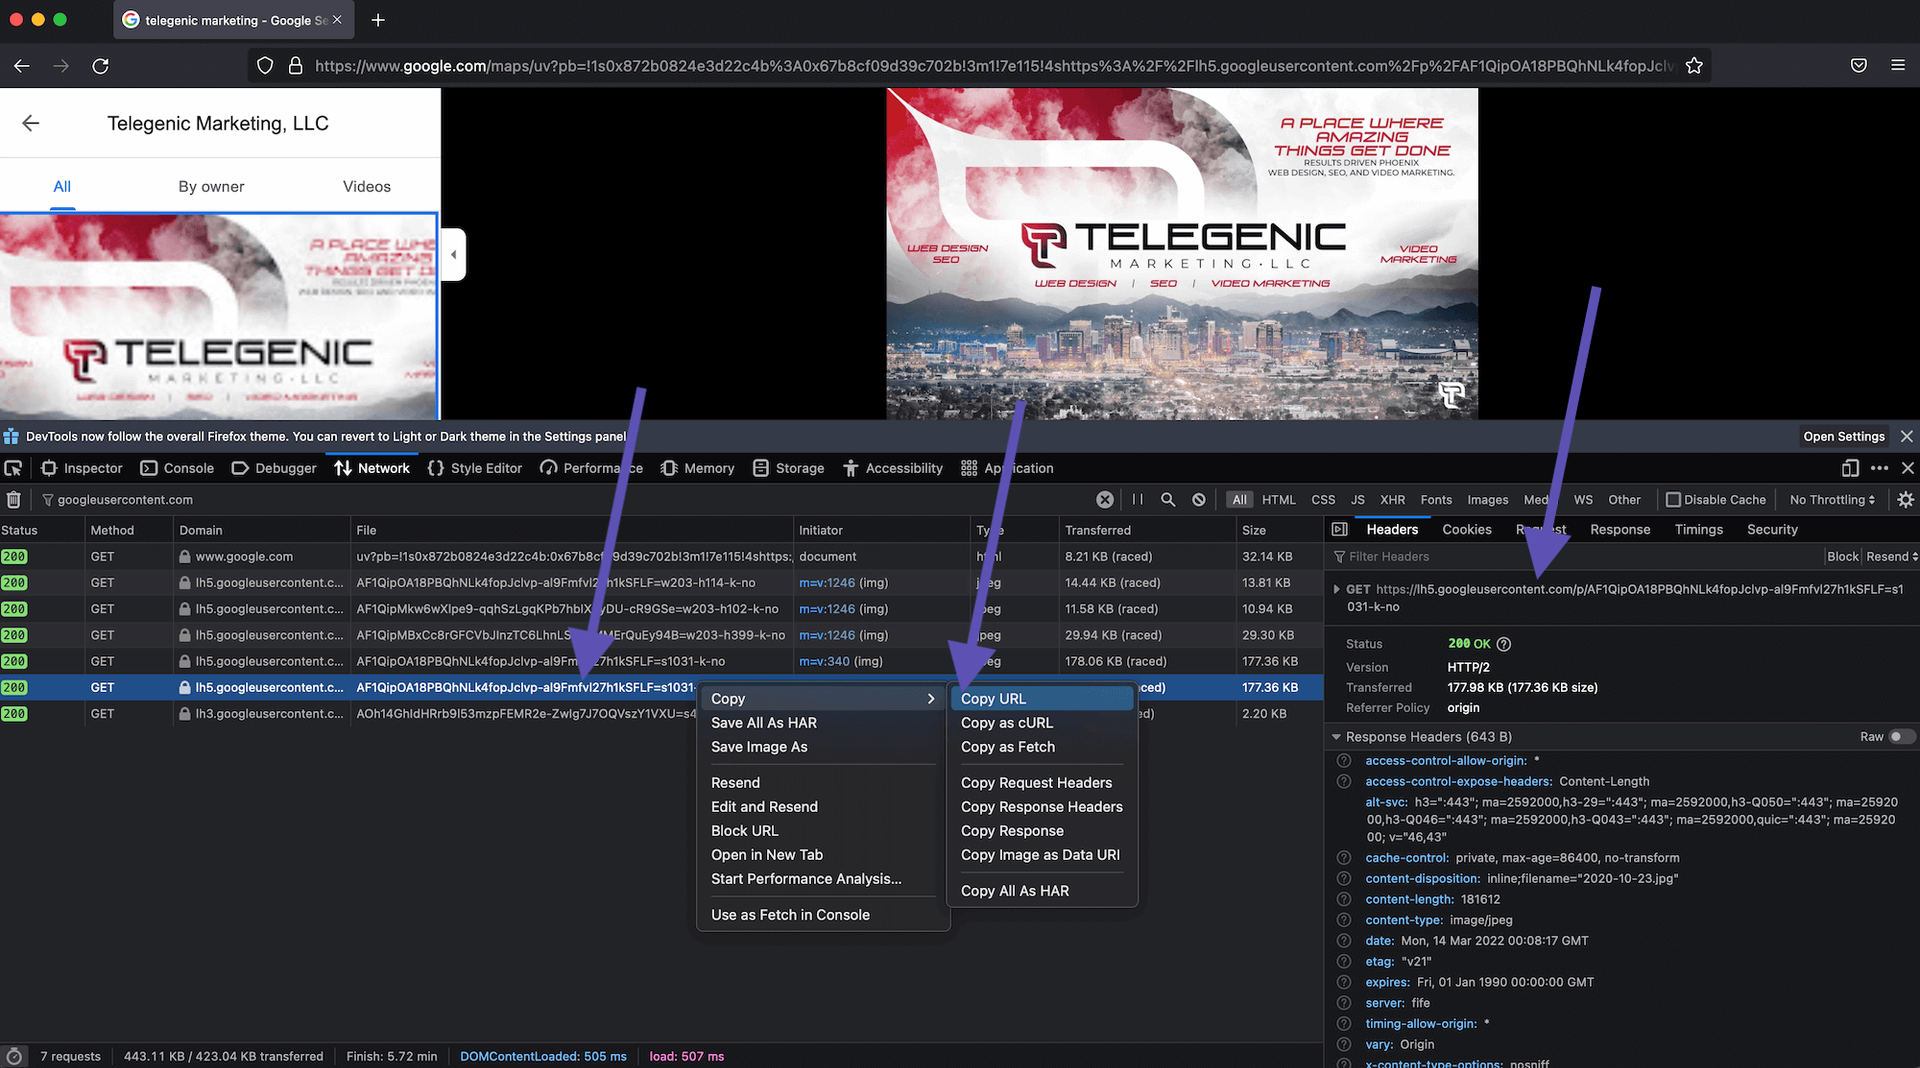Image resolution: width=1920 pixels, height=1068 pixels.
Task: Select the www.google.com request row
Action: (x=661, y=557)
